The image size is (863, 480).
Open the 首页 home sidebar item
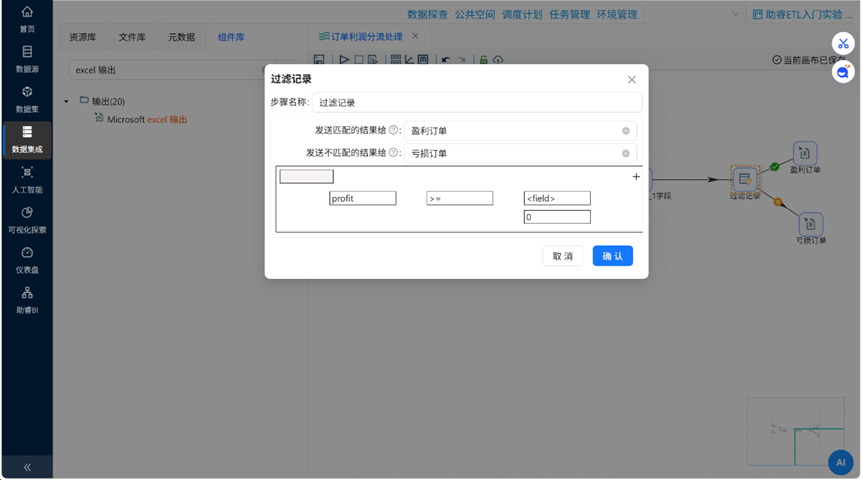(x=27, y=19)
